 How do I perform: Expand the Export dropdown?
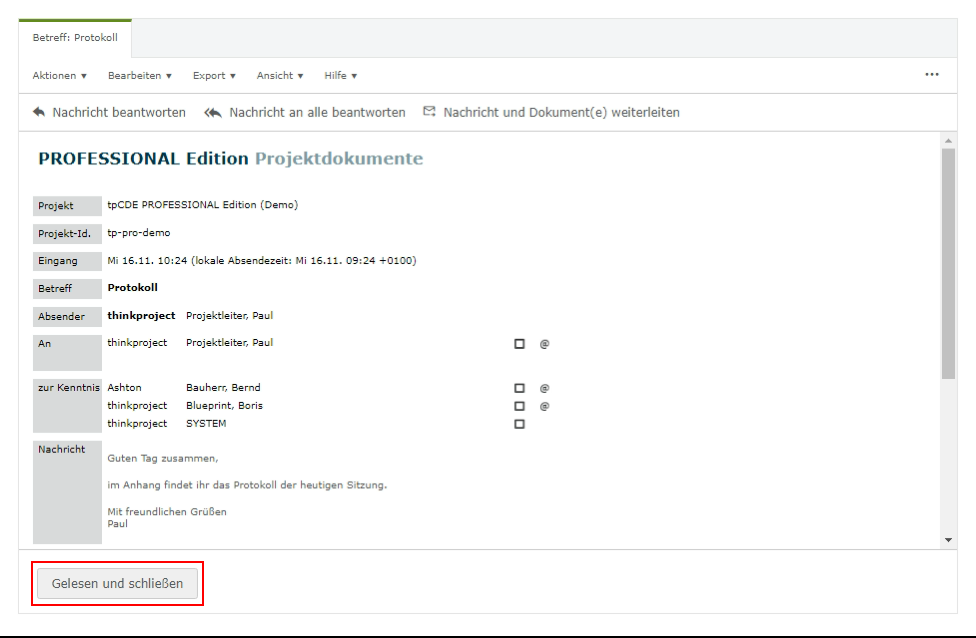tap(214, 76)
